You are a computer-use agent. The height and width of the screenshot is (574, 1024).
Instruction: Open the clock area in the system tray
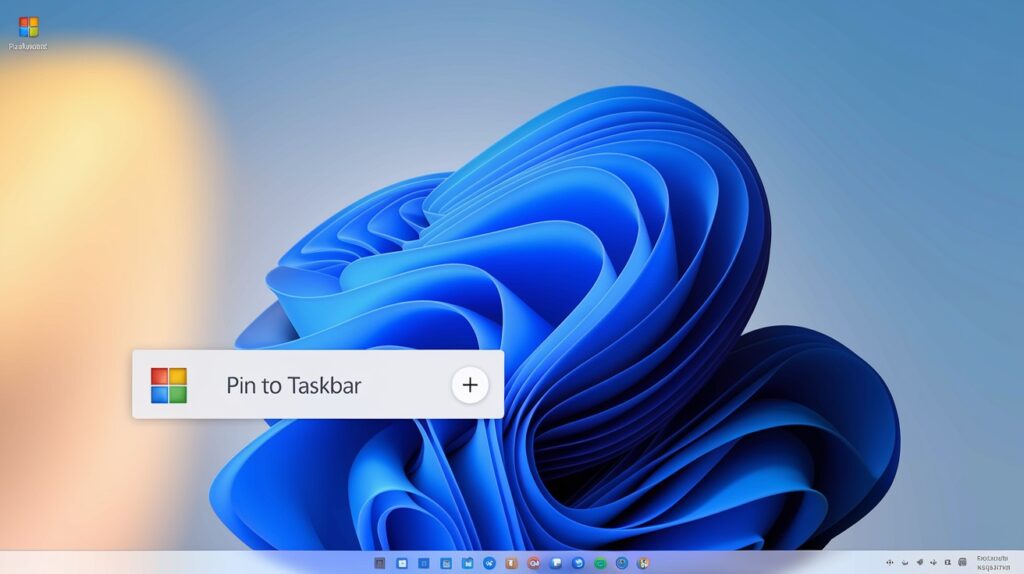[x=993, y=563]
